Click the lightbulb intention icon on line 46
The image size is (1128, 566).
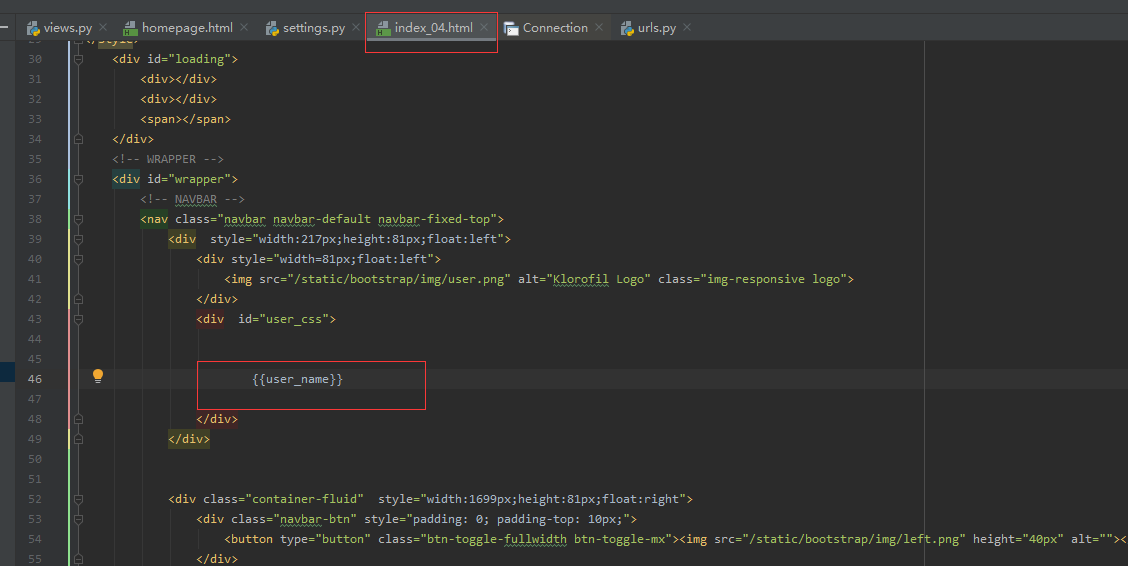(98, 375)
